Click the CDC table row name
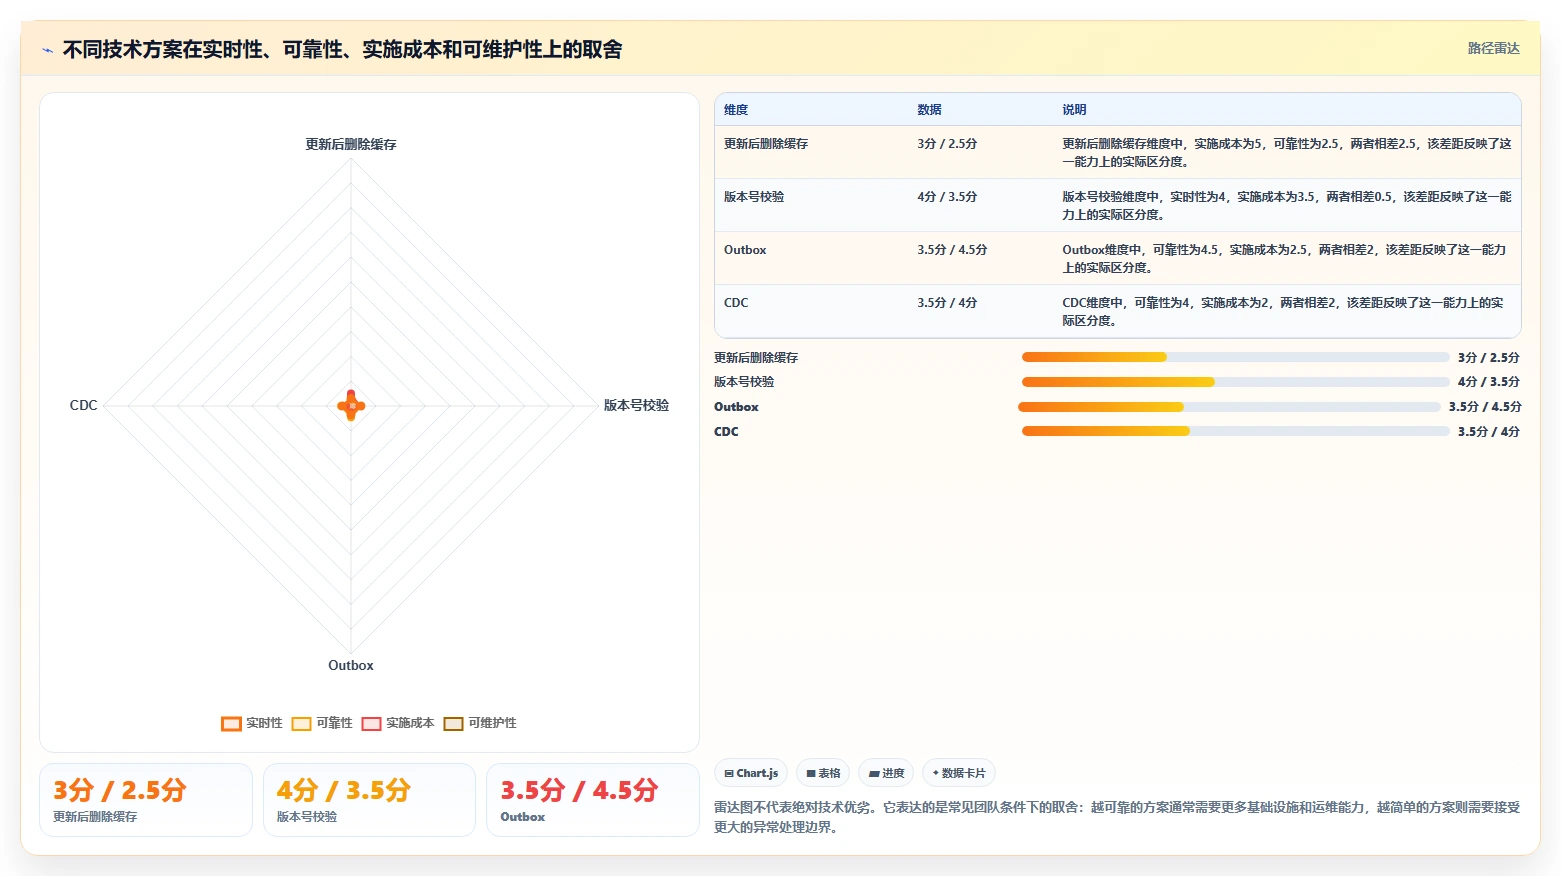This screenshot has height=876, width=1561. point(736,303)
